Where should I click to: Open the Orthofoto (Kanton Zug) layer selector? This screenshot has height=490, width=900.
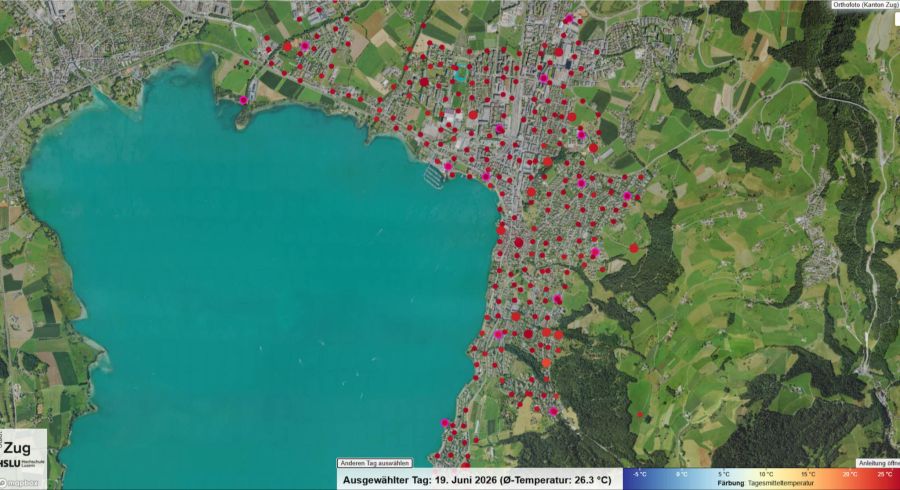pyautogui.click(x=866, y=5)
